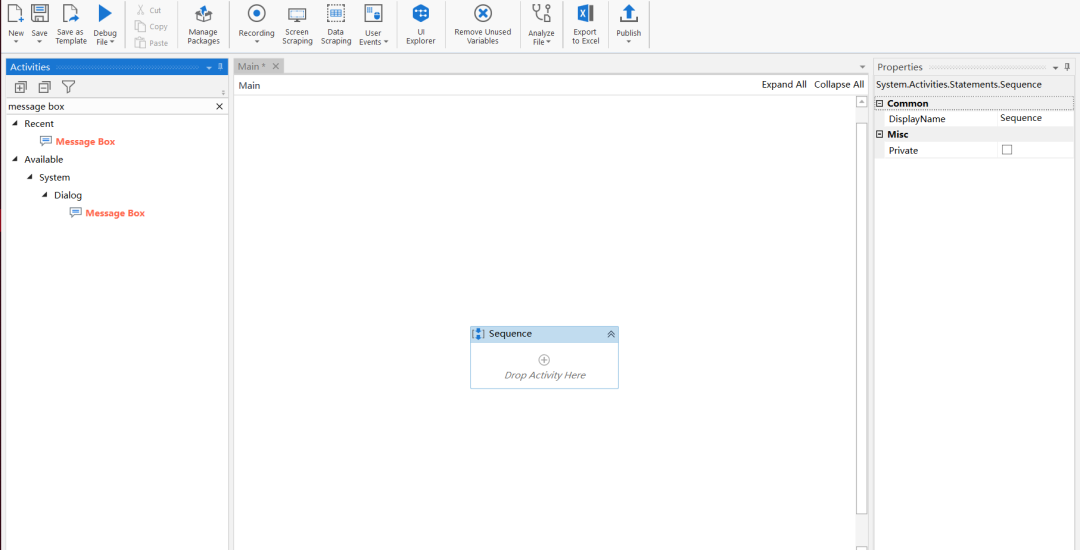
Task: Click Collapse All in designer
Action: 839,85
